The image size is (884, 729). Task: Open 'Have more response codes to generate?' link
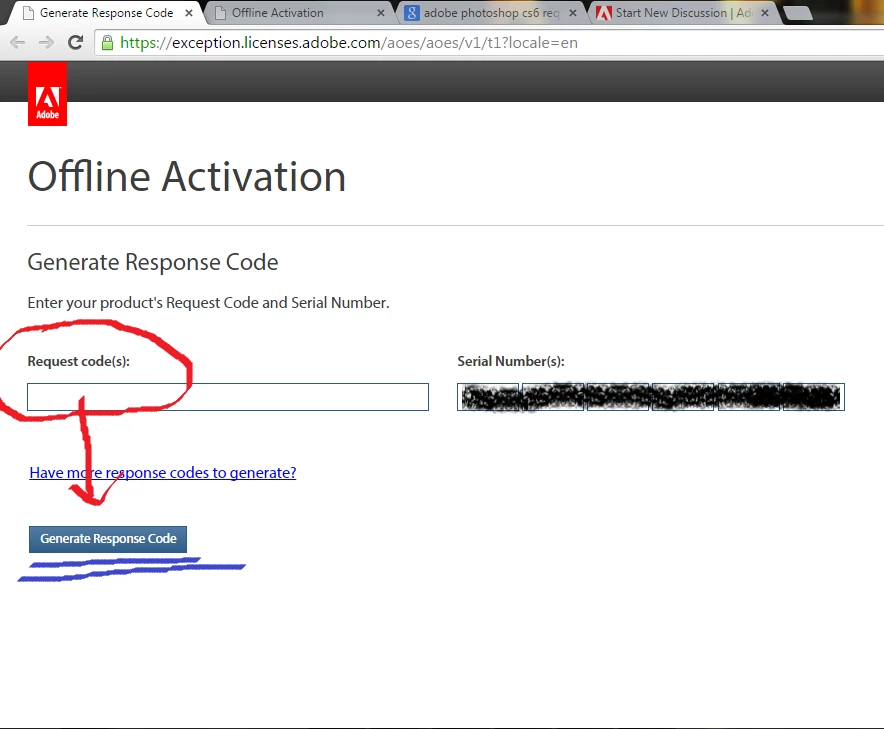(163, 472)
